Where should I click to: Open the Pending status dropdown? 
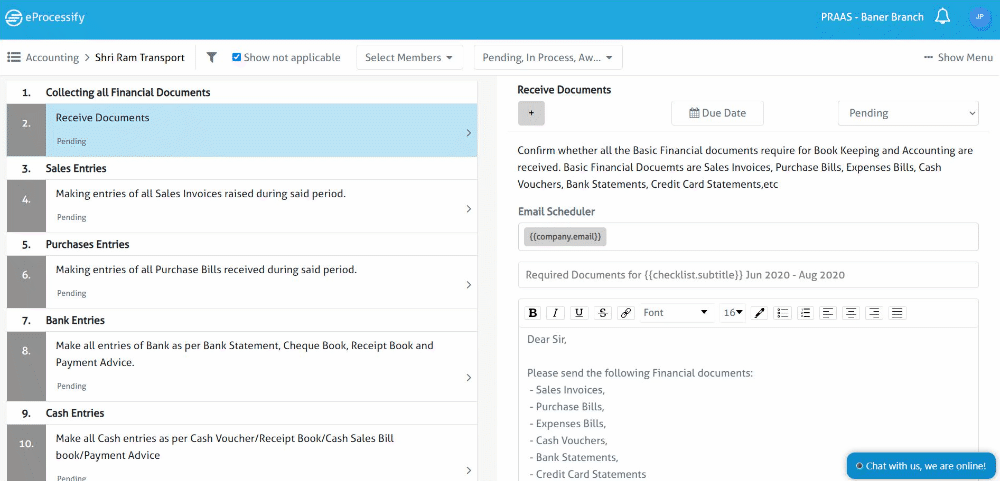click(908, 113)
